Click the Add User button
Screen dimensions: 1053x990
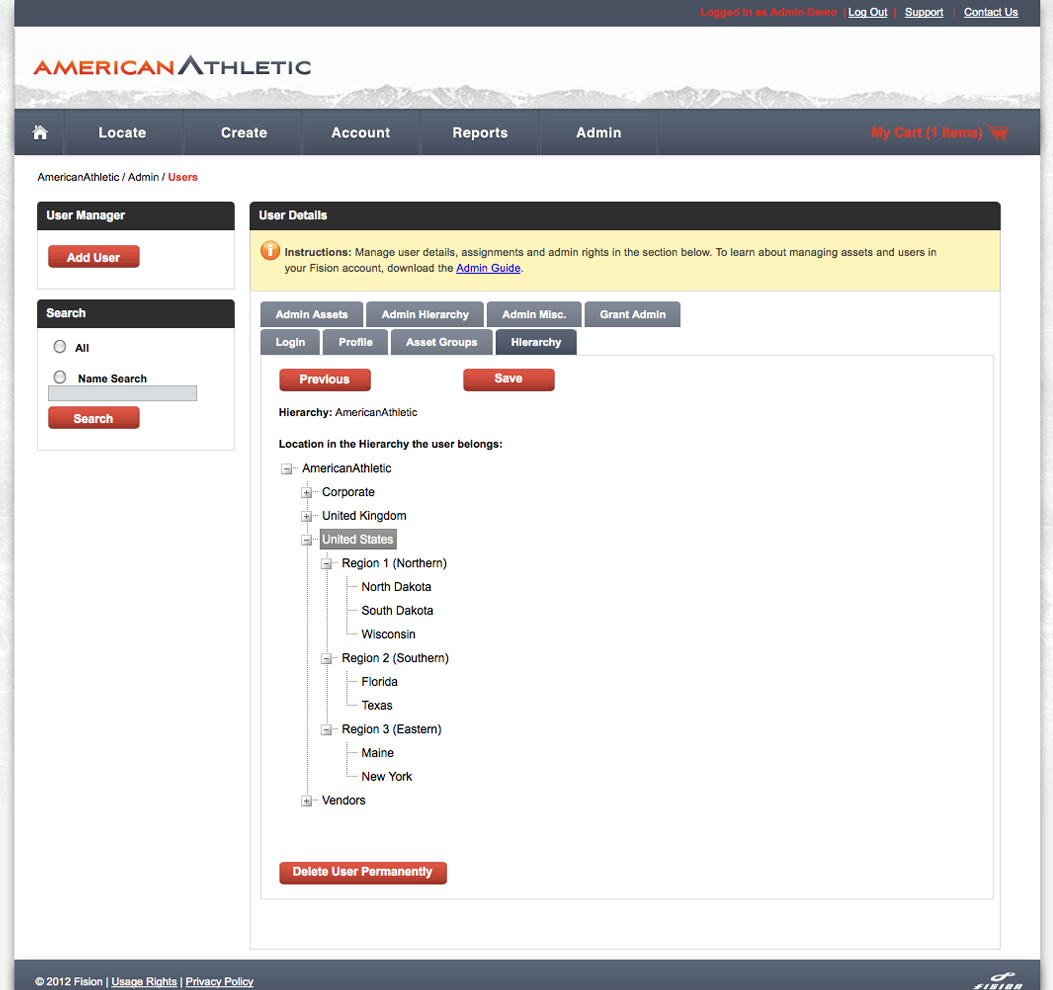93,257
